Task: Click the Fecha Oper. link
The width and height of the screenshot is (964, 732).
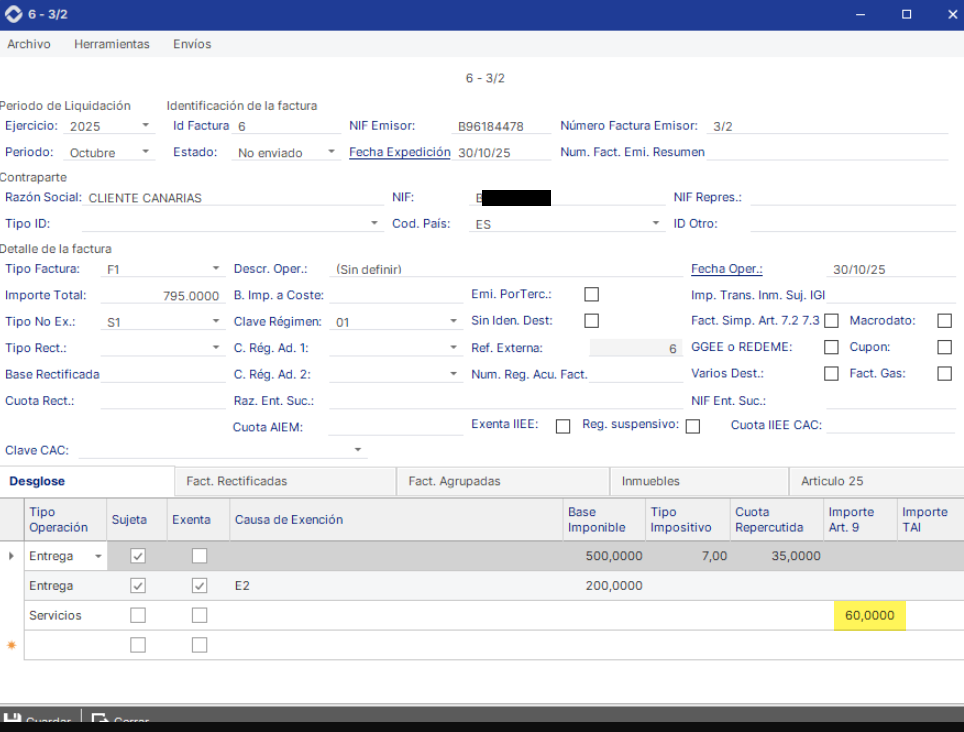Action: tap(727, 269)
